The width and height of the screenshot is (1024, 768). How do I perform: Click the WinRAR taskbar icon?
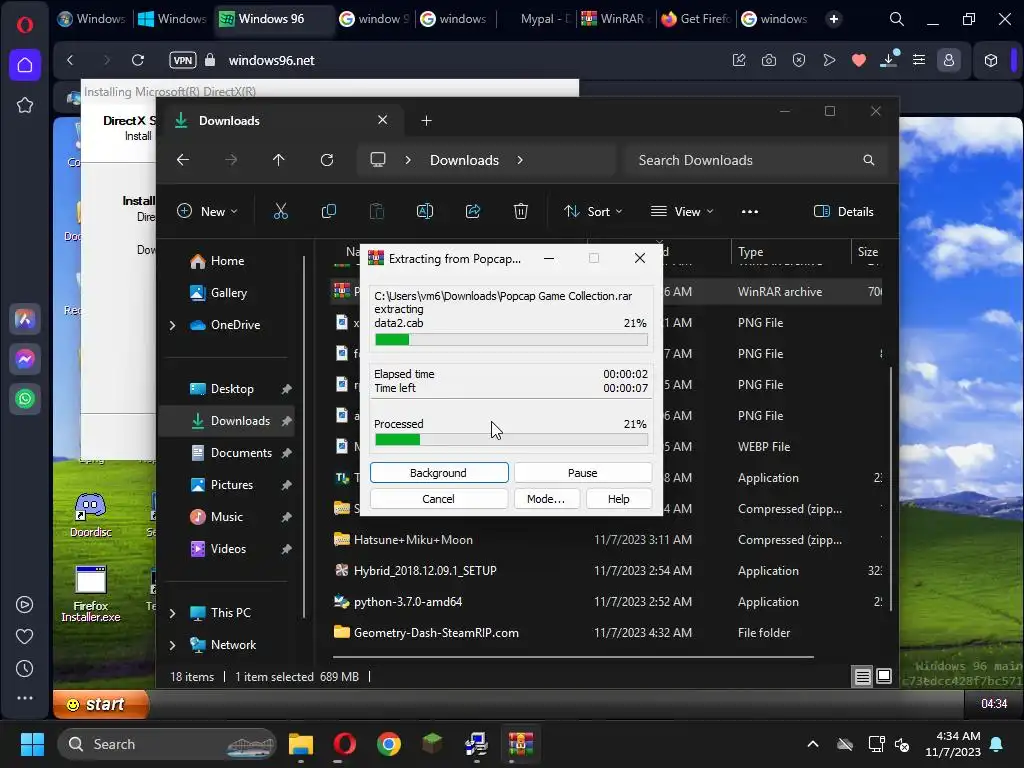520,744
